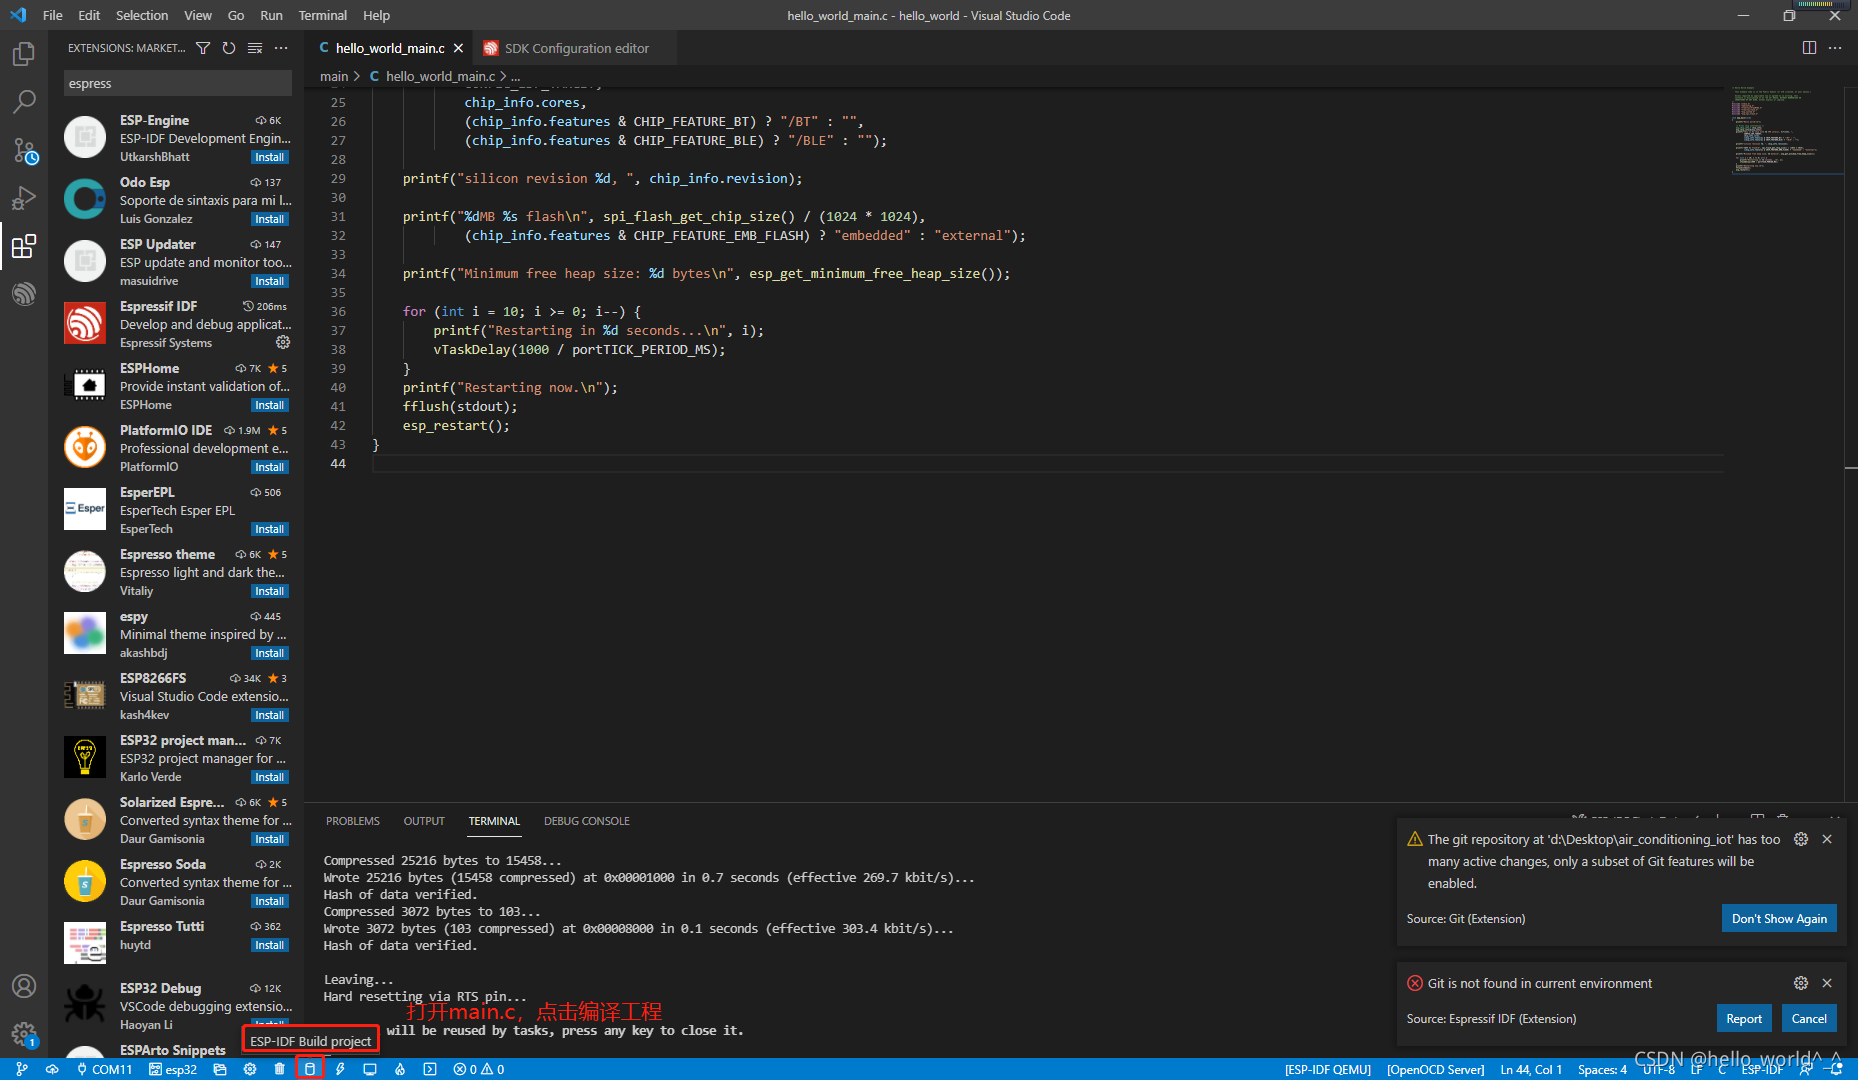Click Ln 44, Col 1 position indicator
The image size is (1858, 1080).
coord(1531,1069)
